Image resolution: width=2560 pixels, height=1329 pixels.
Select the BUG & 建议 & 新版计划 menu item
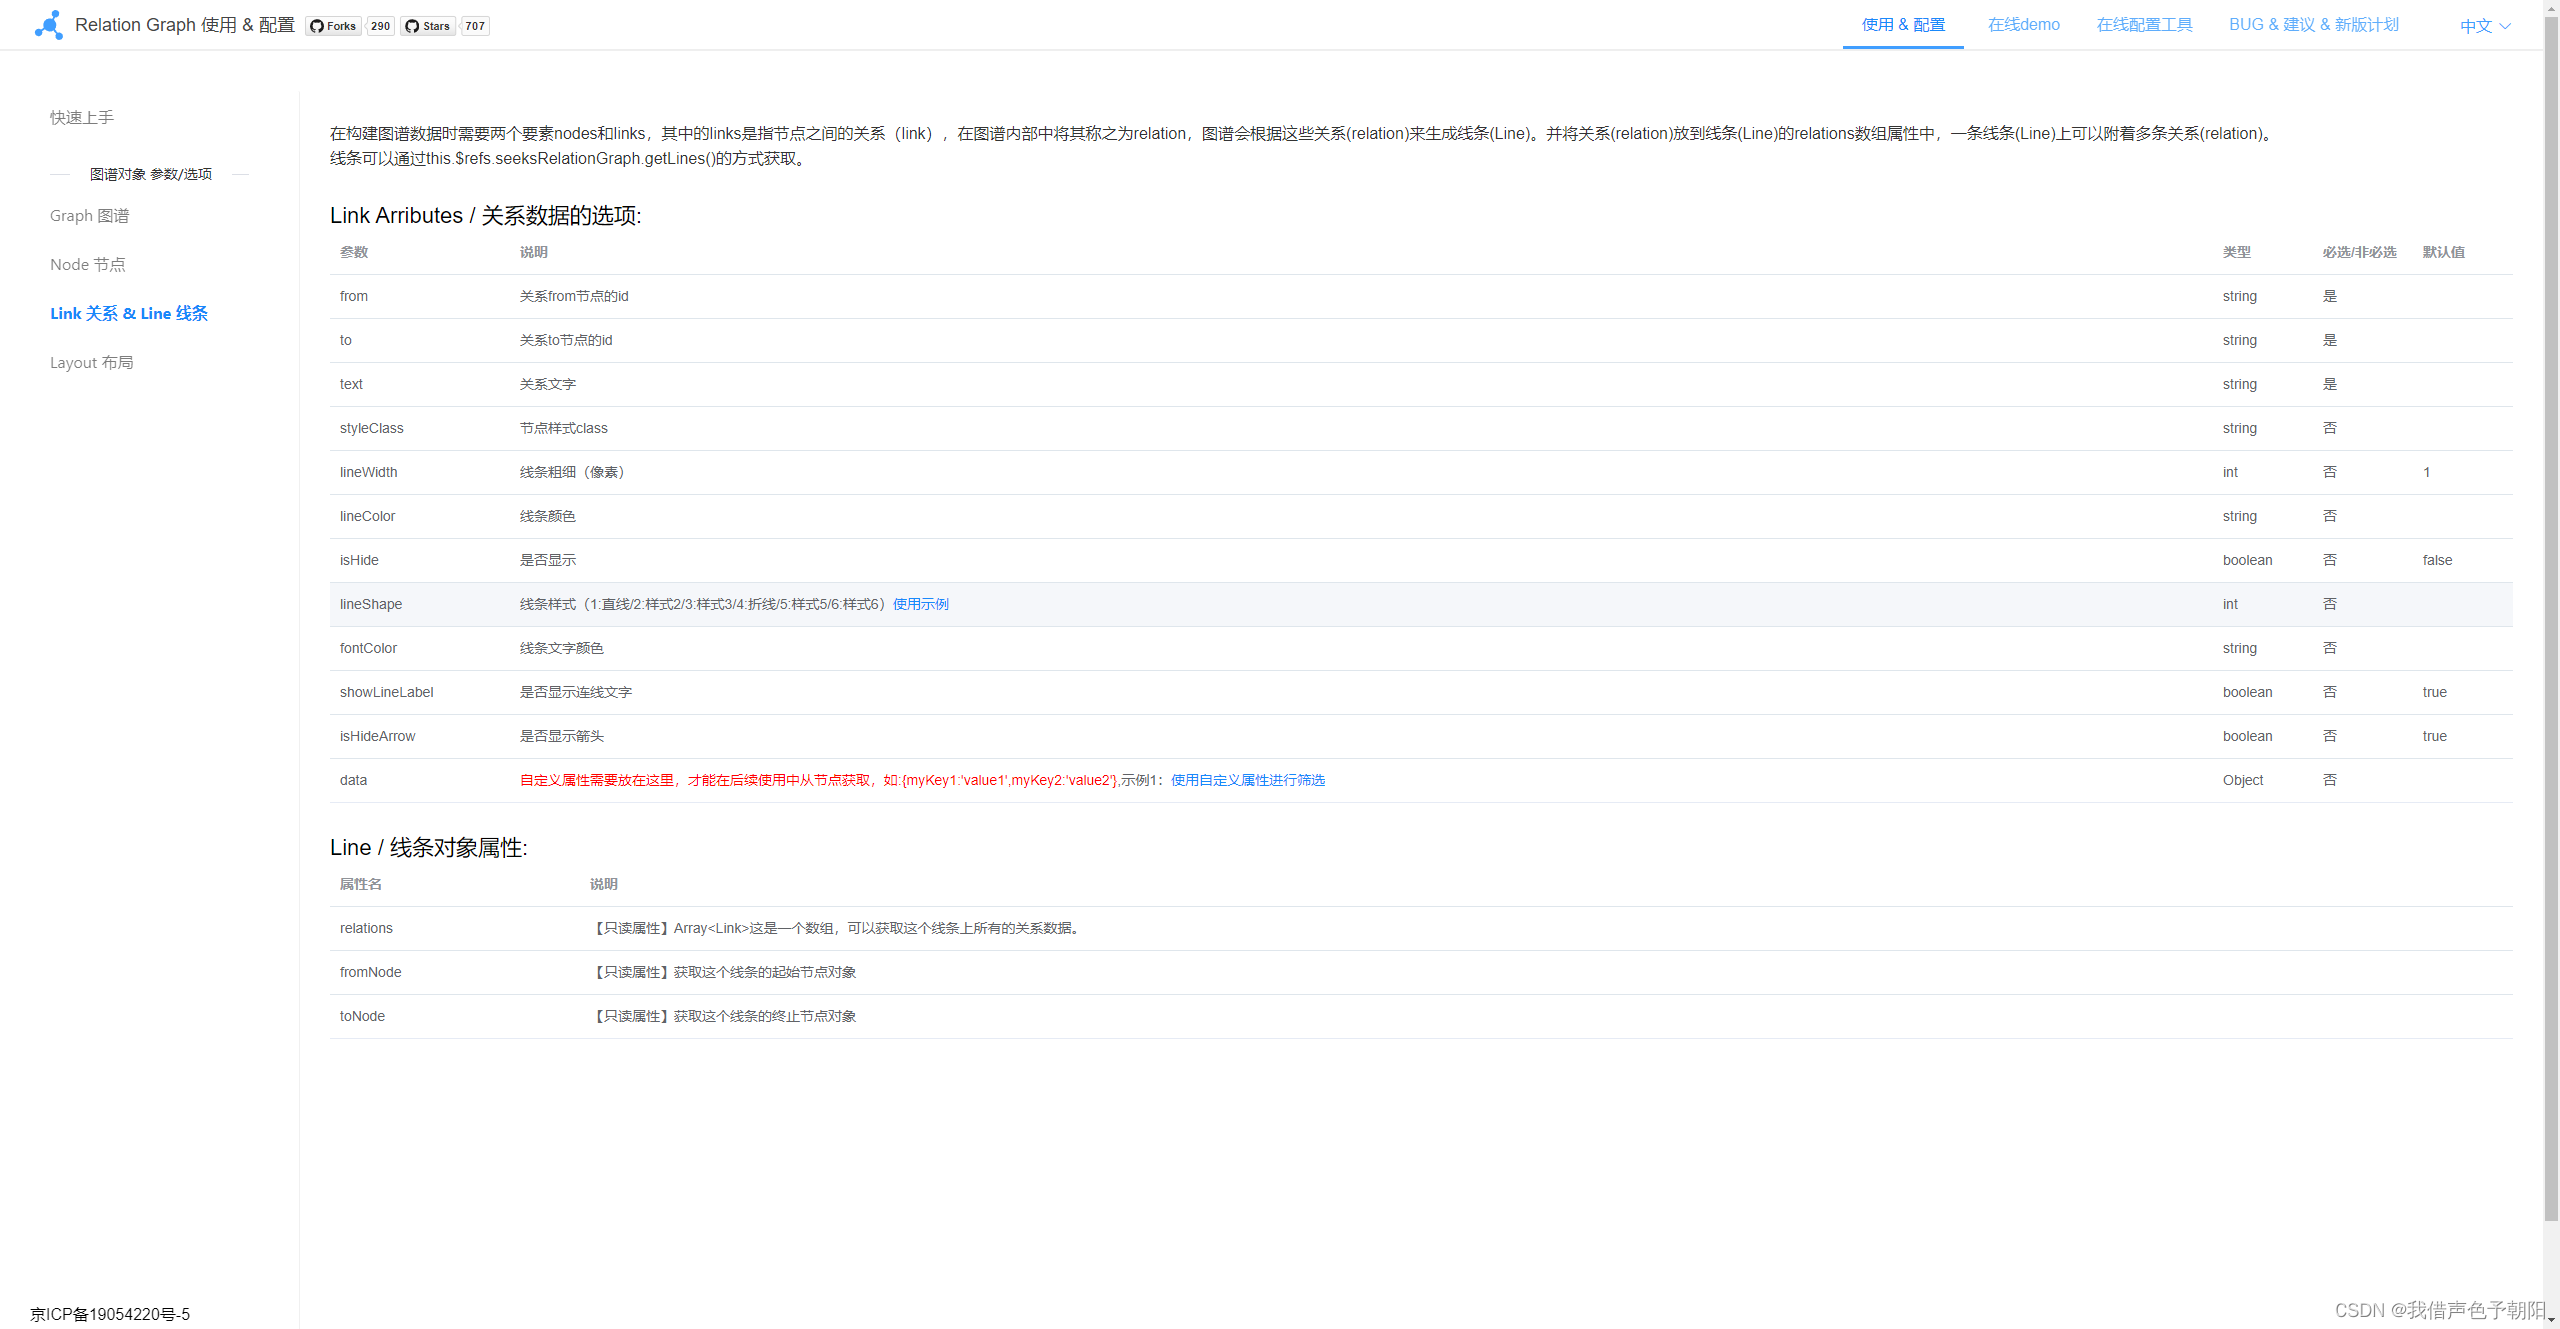click(x=2313, y=24)
